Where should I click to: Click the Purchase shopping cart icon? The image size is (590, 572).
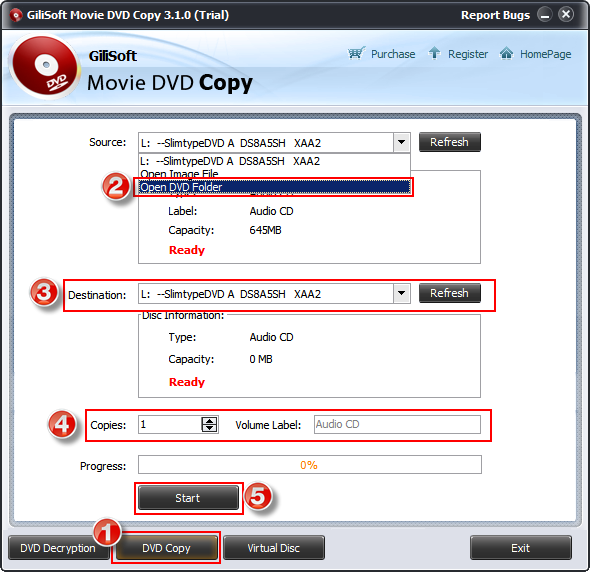356,53
